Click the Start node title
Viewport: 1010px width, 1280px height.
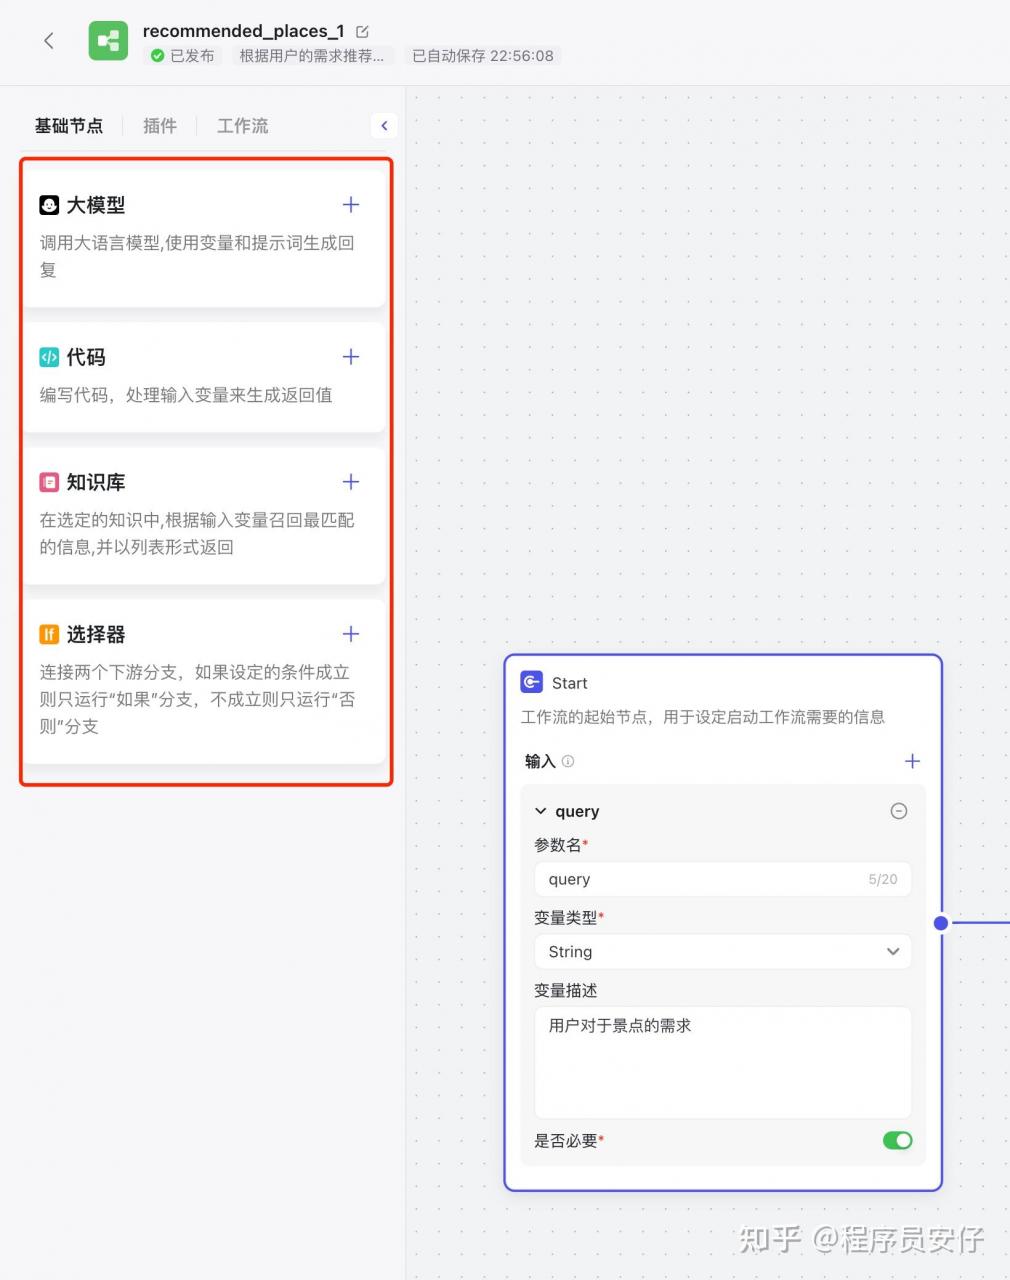pyautogui.click(x=570, y=683)
